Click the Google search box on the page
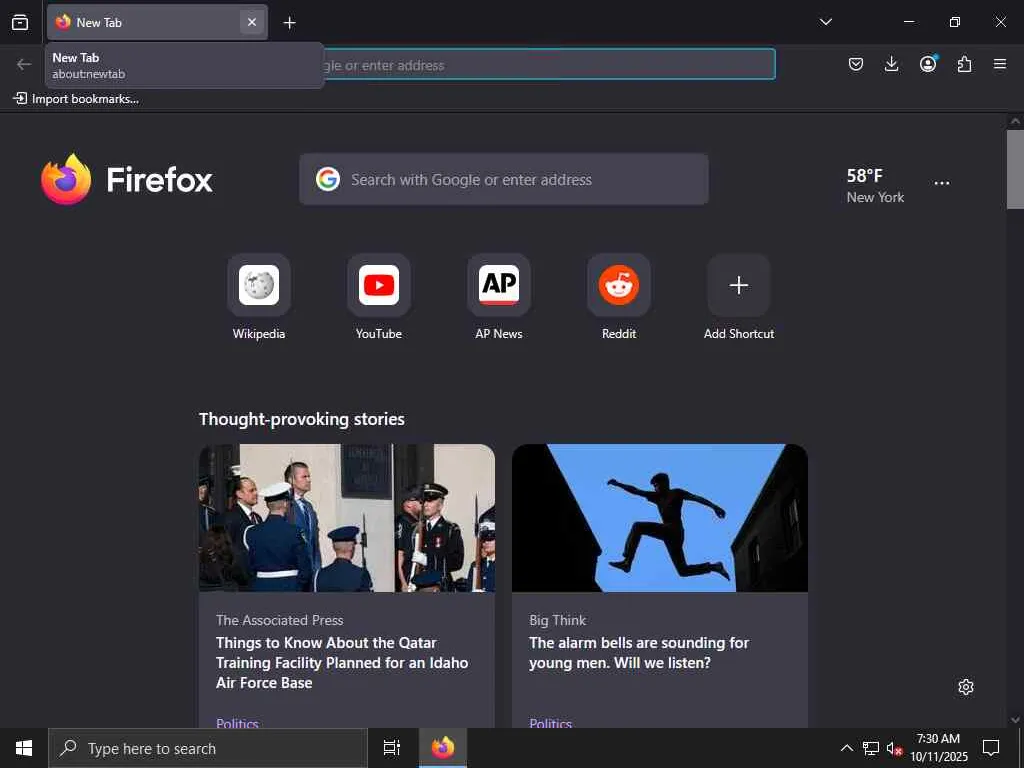The image size is (1024, 768). pos(504,179)
